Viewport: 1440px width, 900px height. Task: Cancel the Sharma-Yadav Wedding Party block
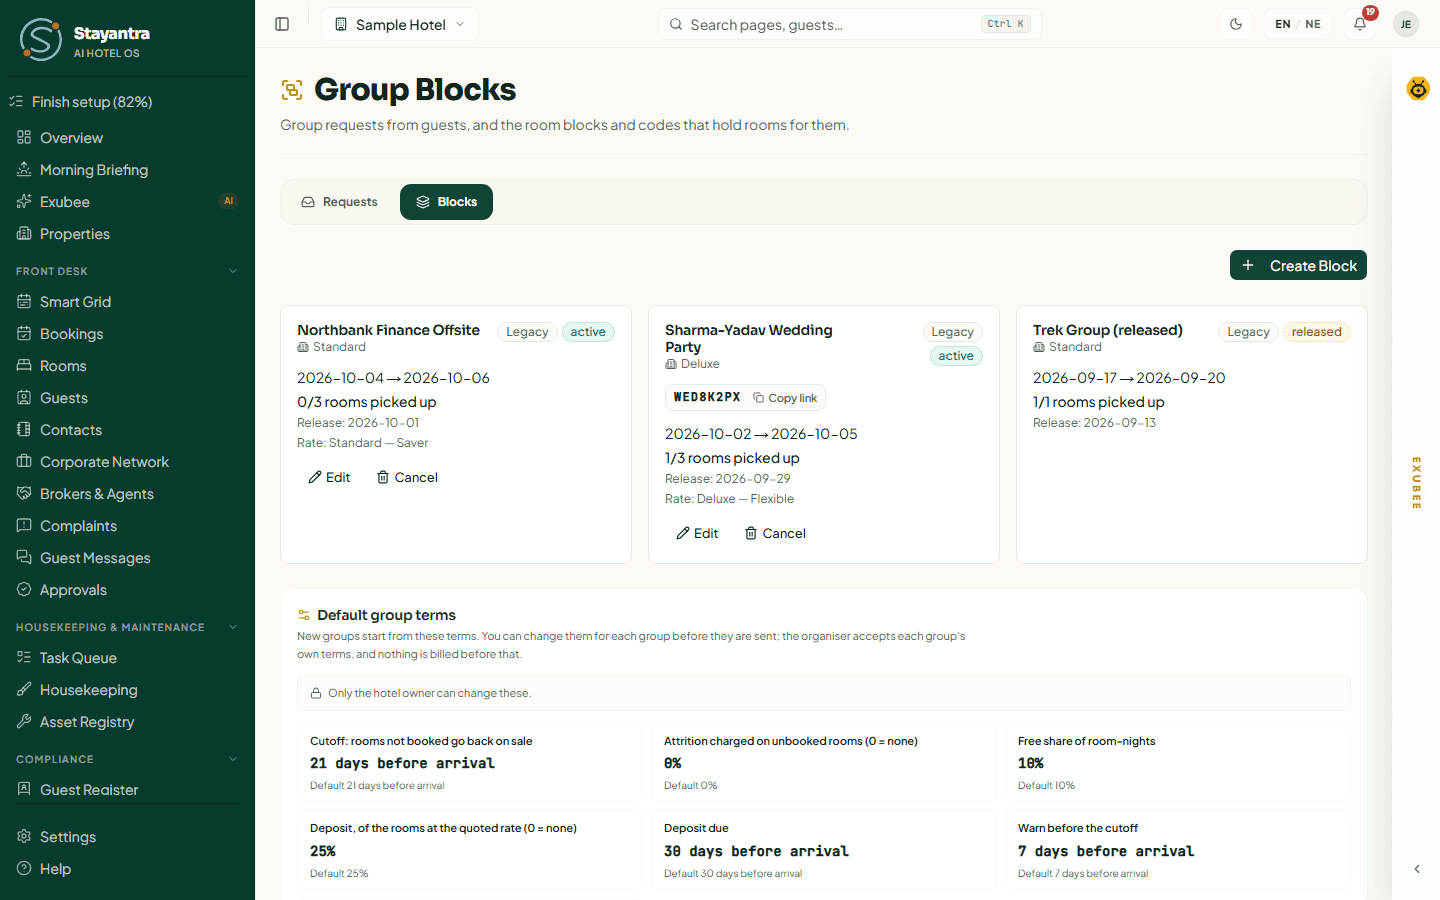point(775,533)
